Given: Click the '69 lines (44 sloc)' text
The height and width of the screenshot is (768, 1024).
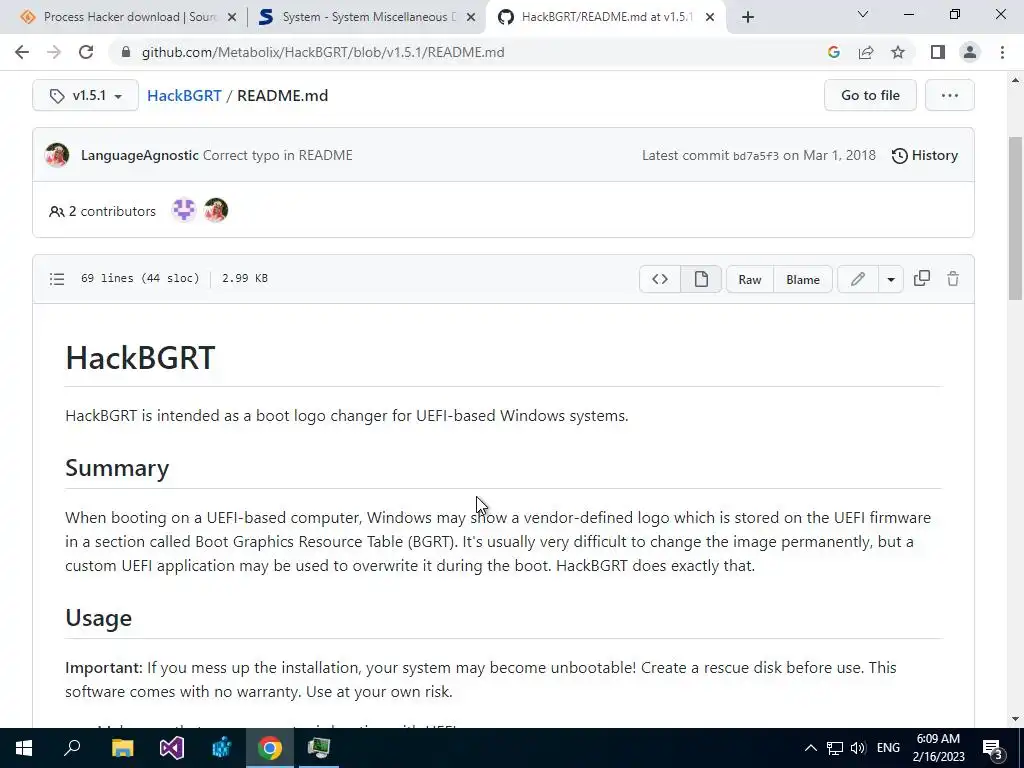Looking at the screenshot, I should click(x=140, y=278).
